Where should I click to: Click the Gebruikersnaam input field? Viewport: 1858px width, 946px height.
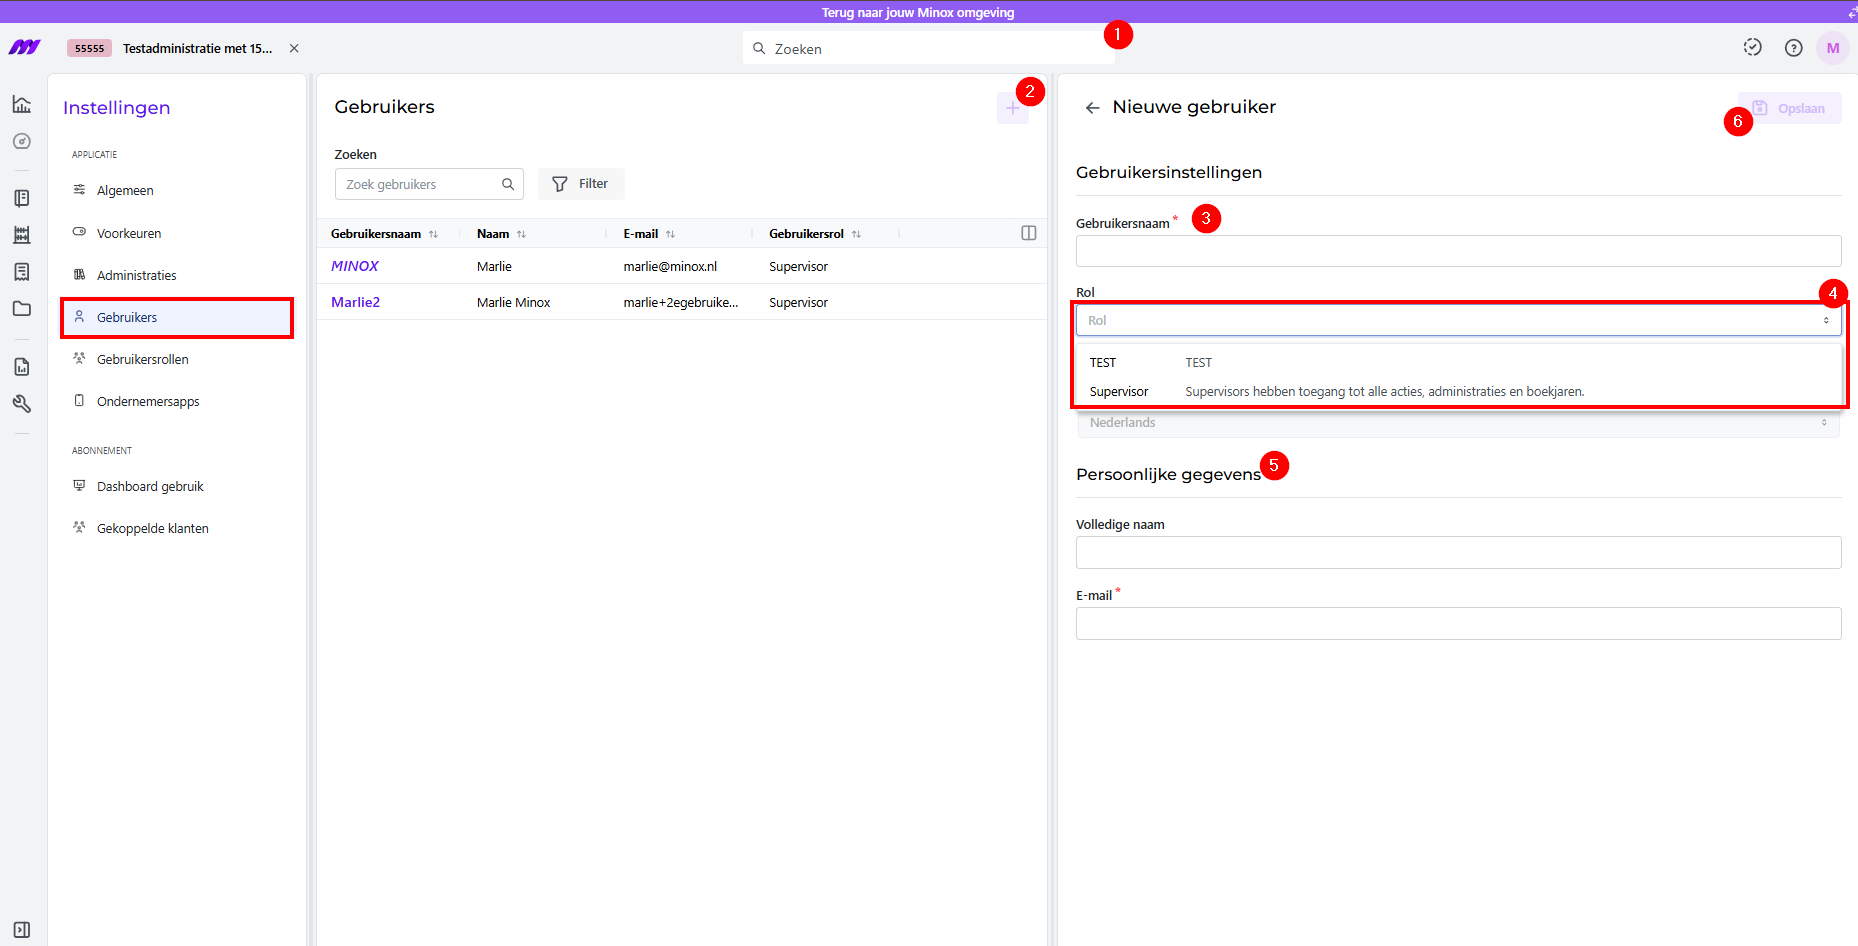(x=1458, y=251)
